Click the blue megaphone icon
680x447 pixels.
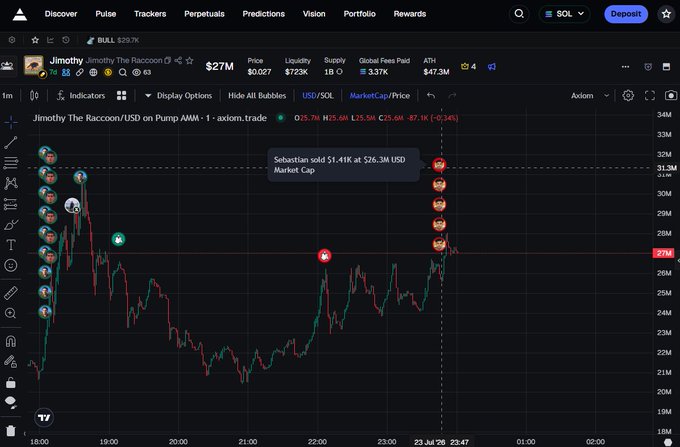point(492,66)
